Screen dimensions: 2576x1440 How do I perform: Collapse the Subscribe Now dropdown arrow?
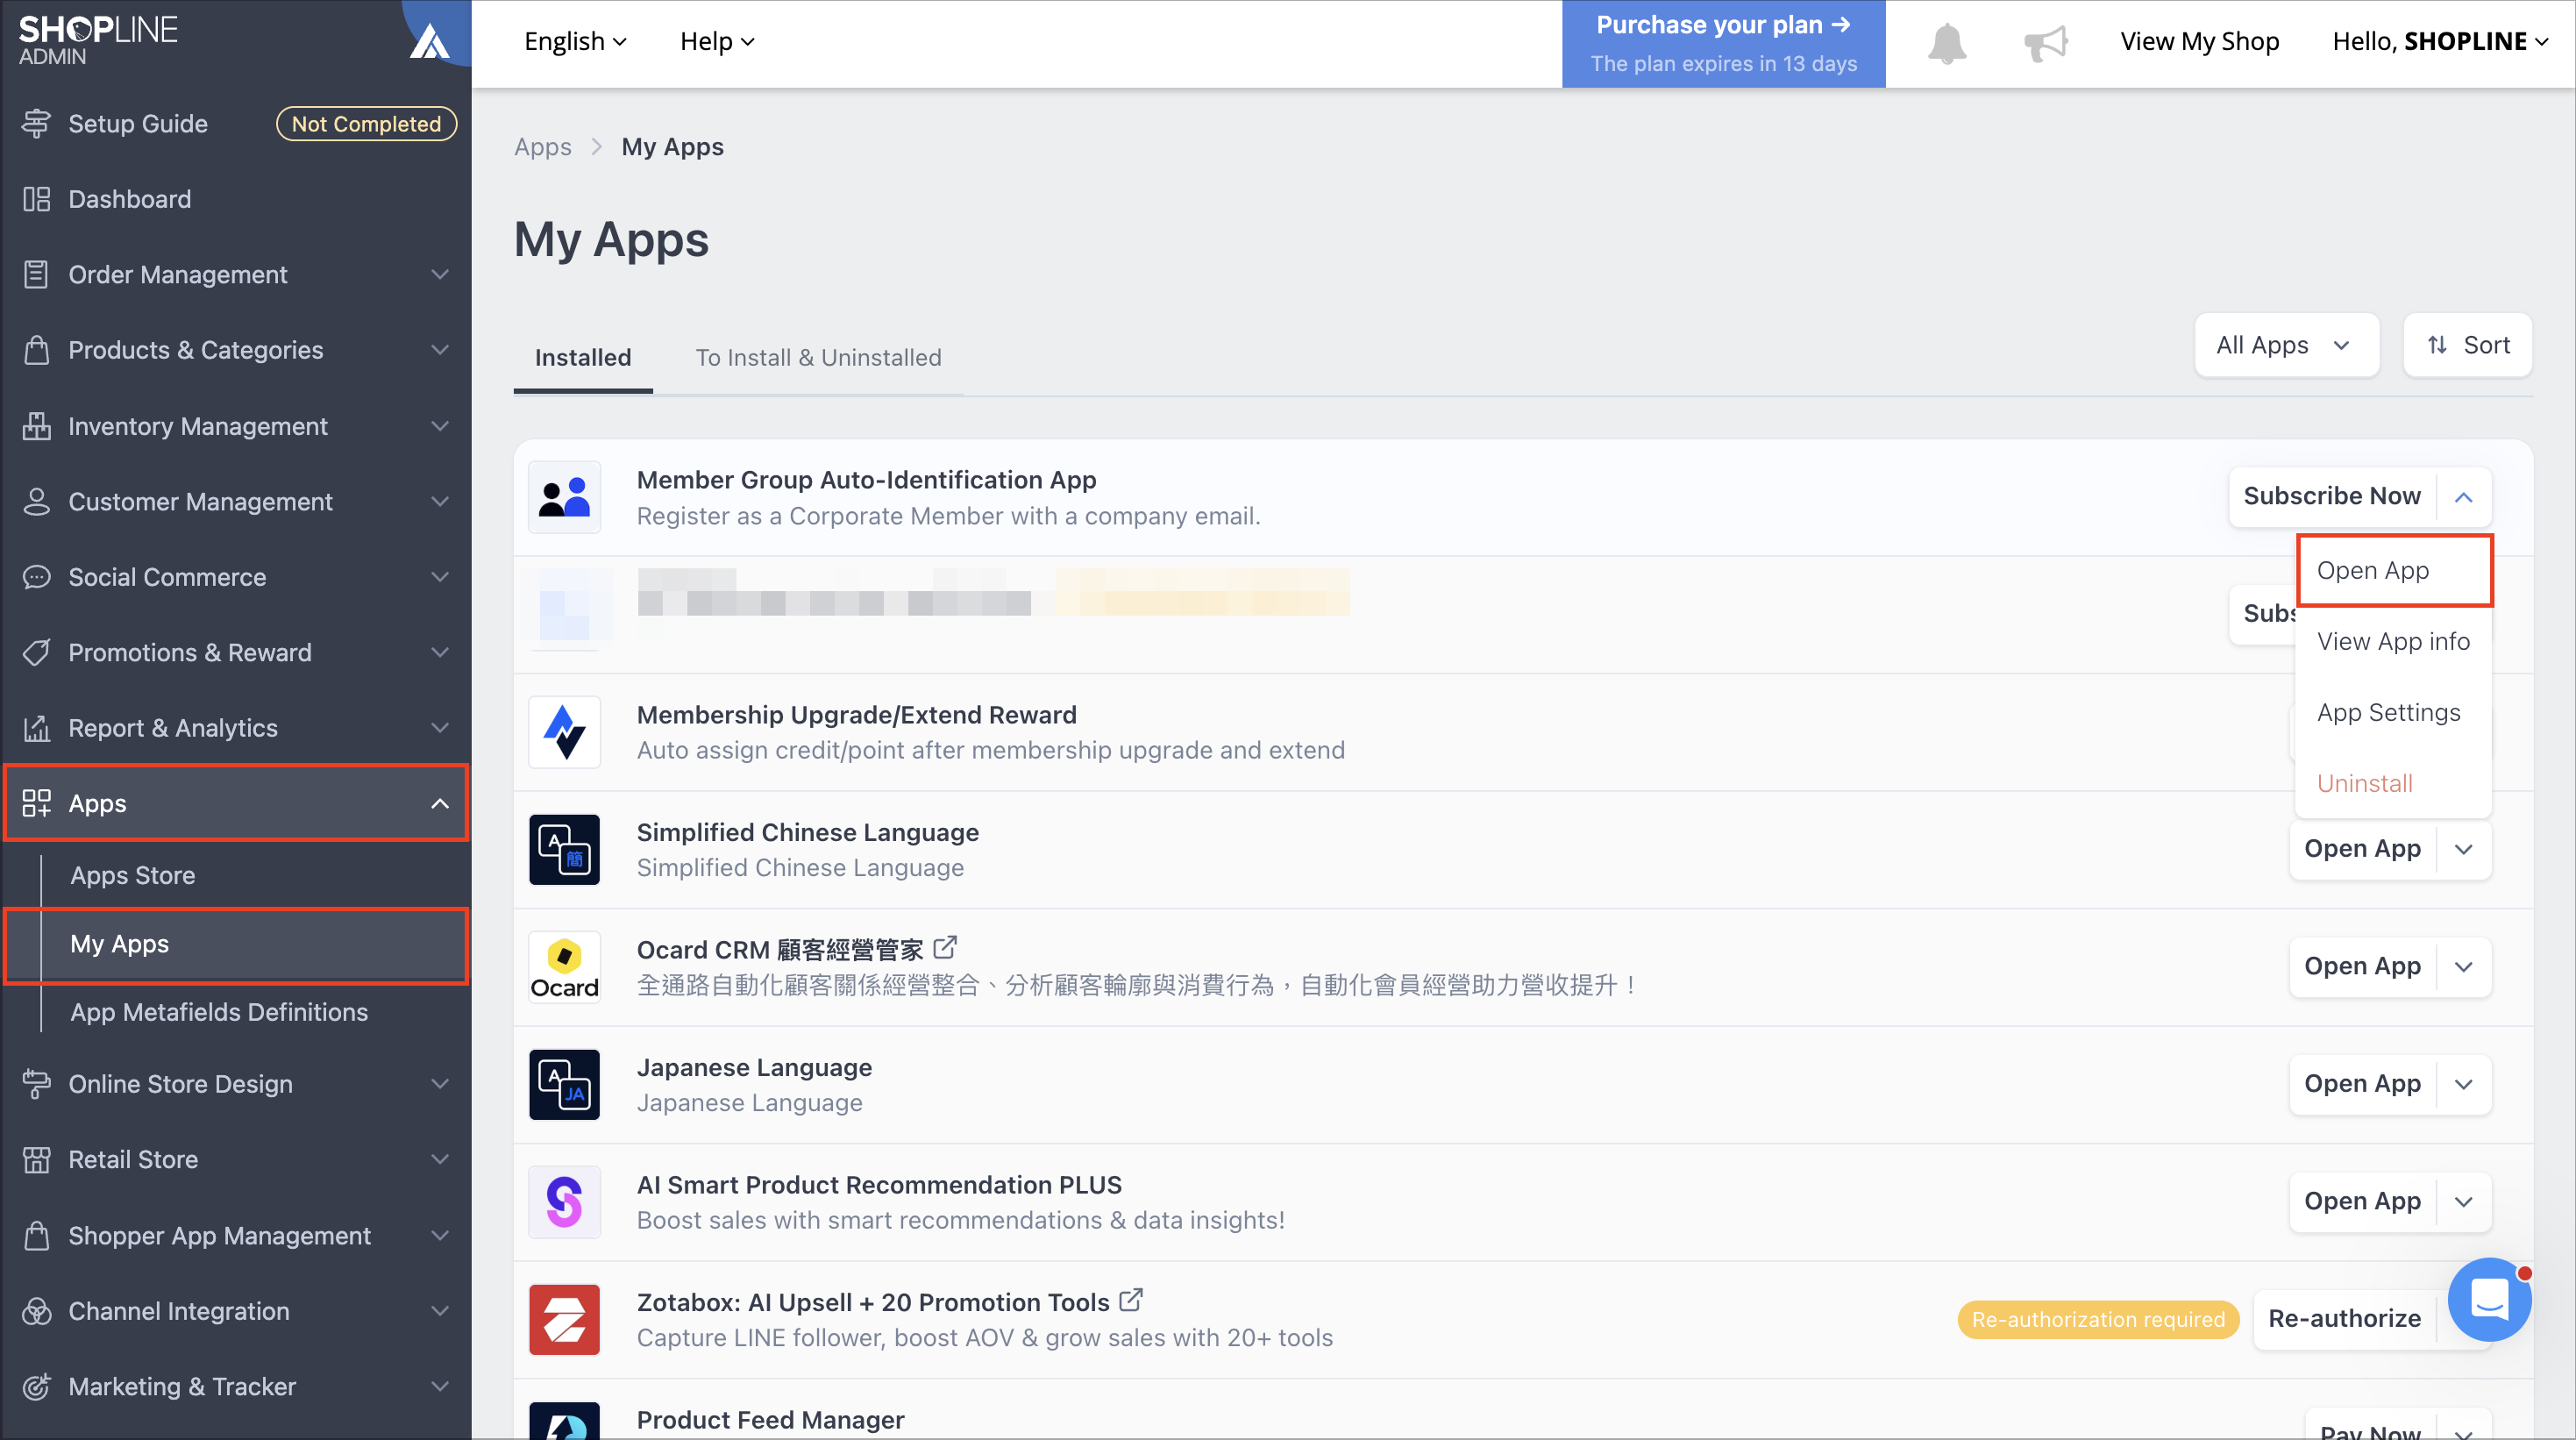(2464, 497)
